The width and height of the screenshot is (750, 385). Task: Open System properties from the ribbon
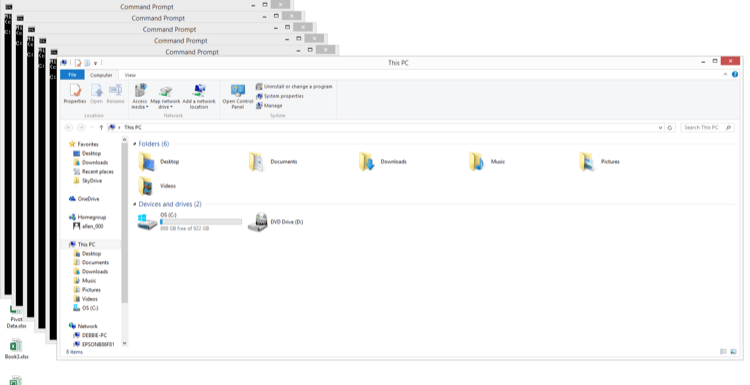tap(280, 96)
